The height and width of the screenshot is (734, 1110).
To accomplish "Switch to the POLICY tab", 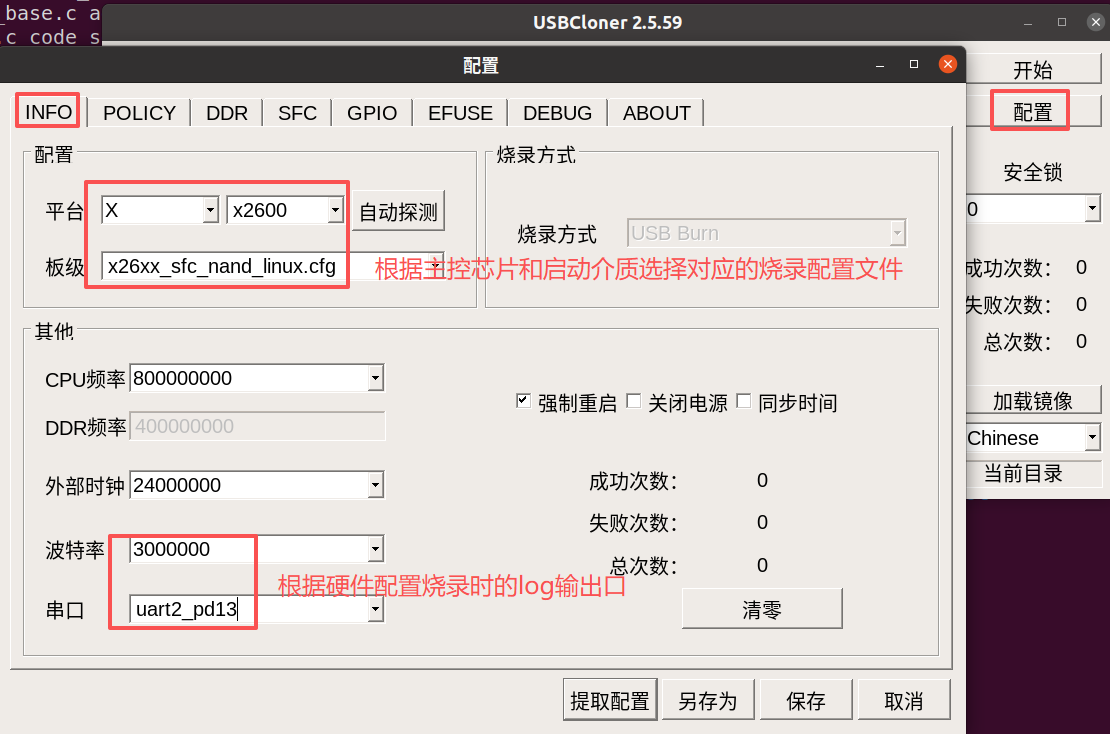I will coord(139,113).
